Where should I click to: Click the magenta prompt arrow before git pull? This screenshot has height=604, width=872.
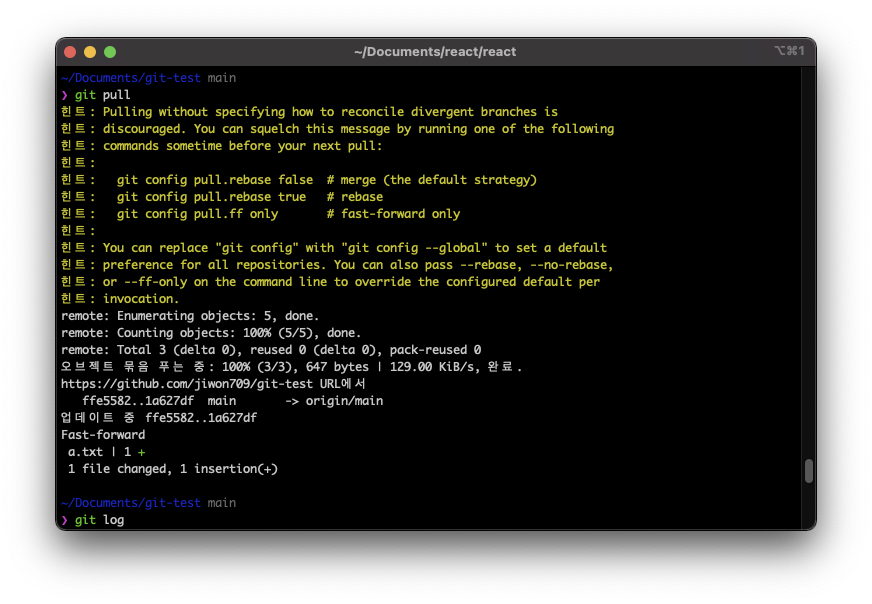[65, 95]
